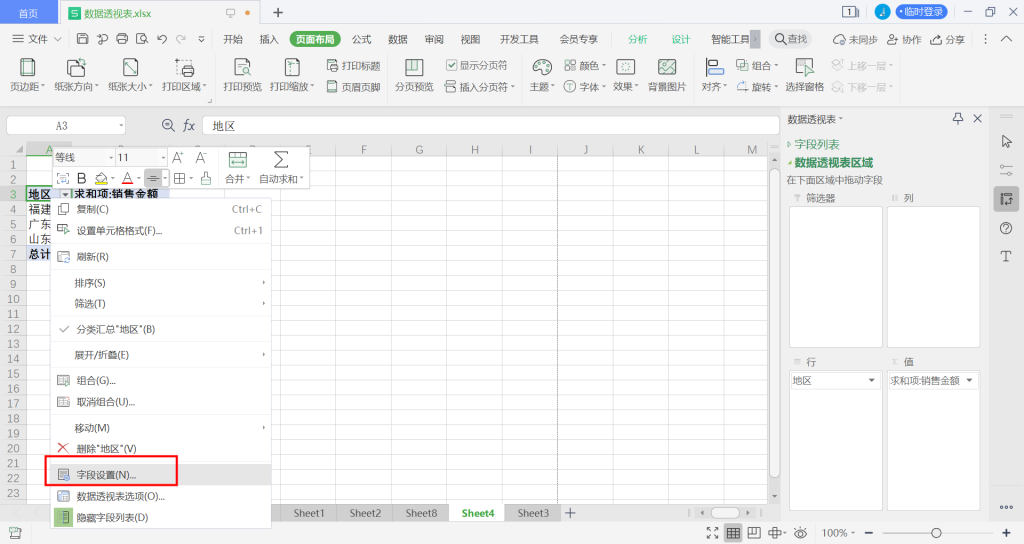Open the 打印区域 print area tool
The image size is (1024, 544).
coord(184,74)
